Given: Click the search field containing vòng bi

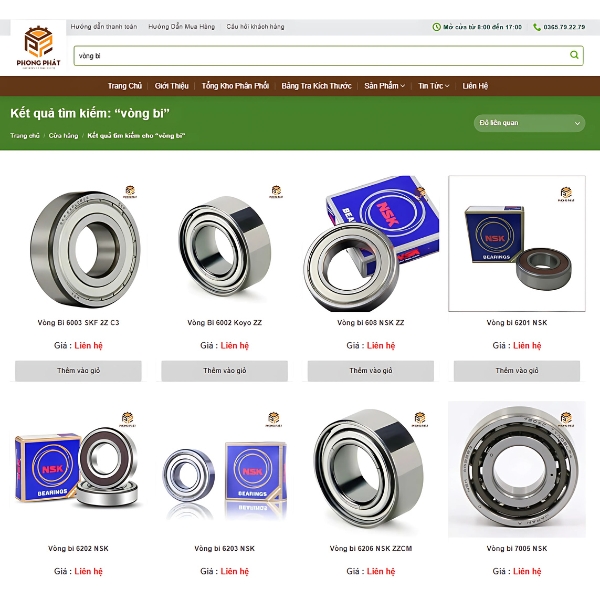Looking at the screenshot, I should (328, 55).
